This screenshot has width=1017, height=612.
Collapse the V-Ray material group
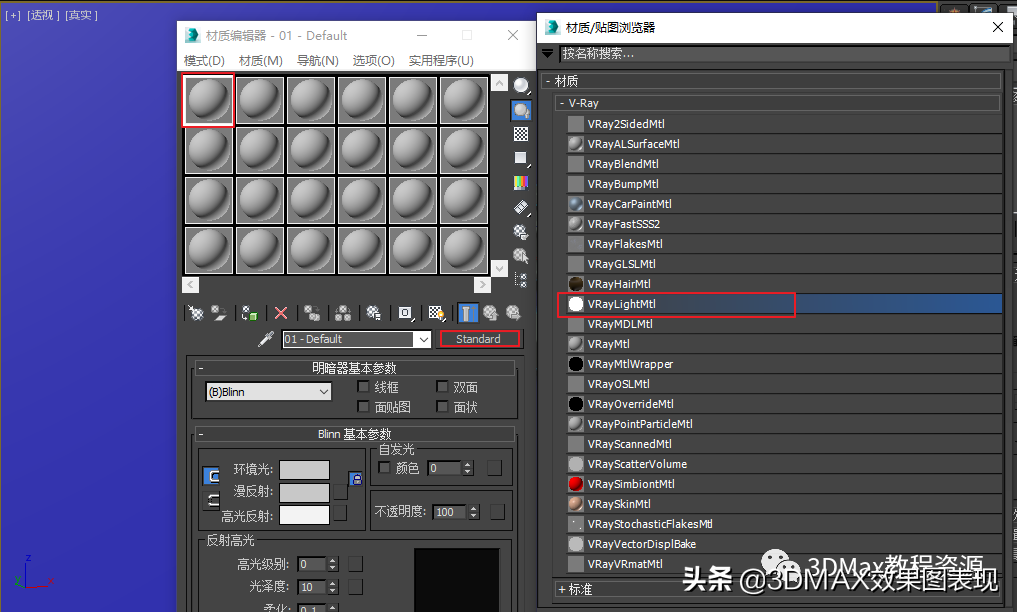pyautogui.click(x=562, y=103)
